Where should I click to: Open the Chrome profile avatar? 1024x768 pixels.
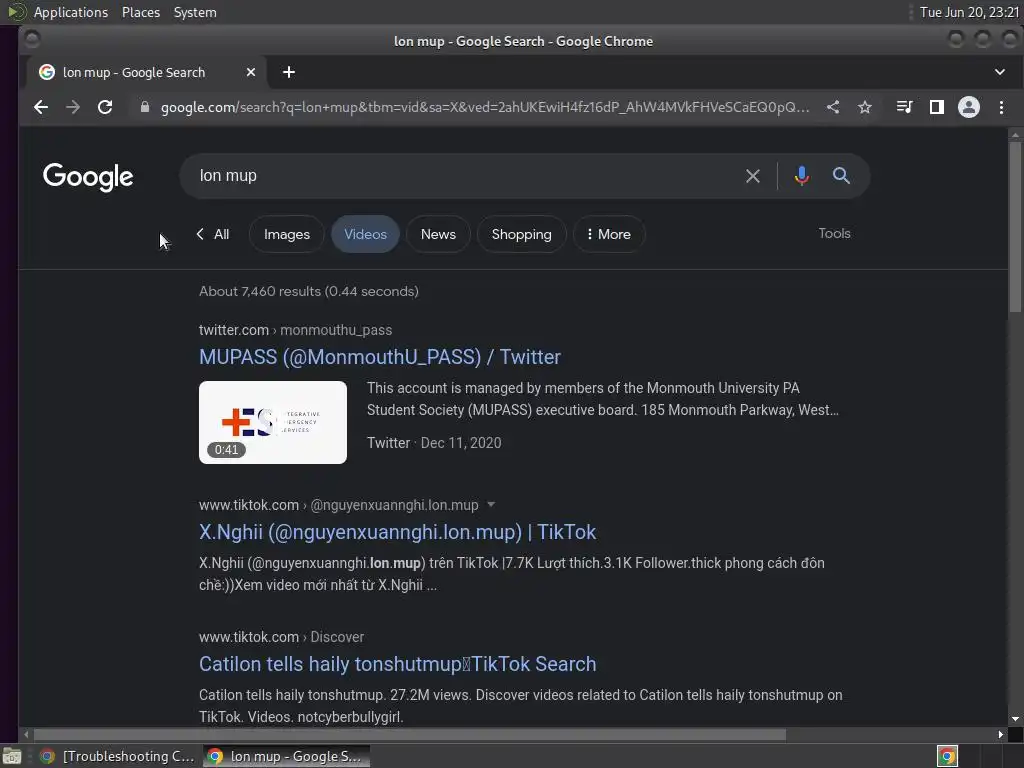click(x=968, y=107)
